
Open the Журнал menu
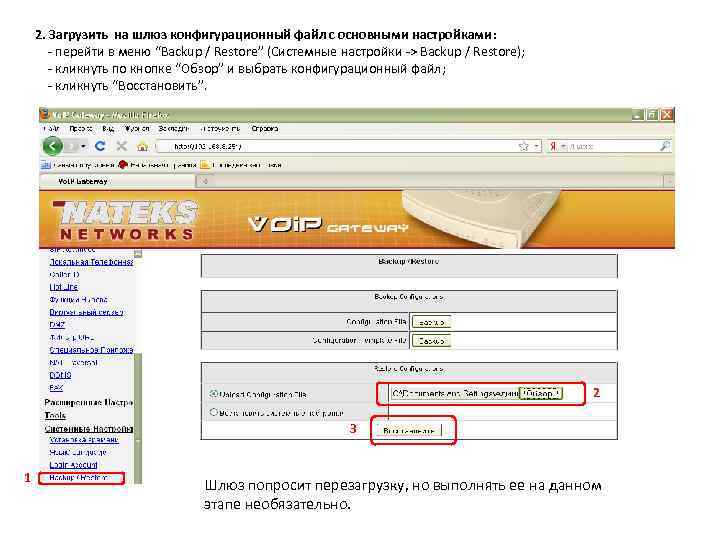[x=137, y=129]
